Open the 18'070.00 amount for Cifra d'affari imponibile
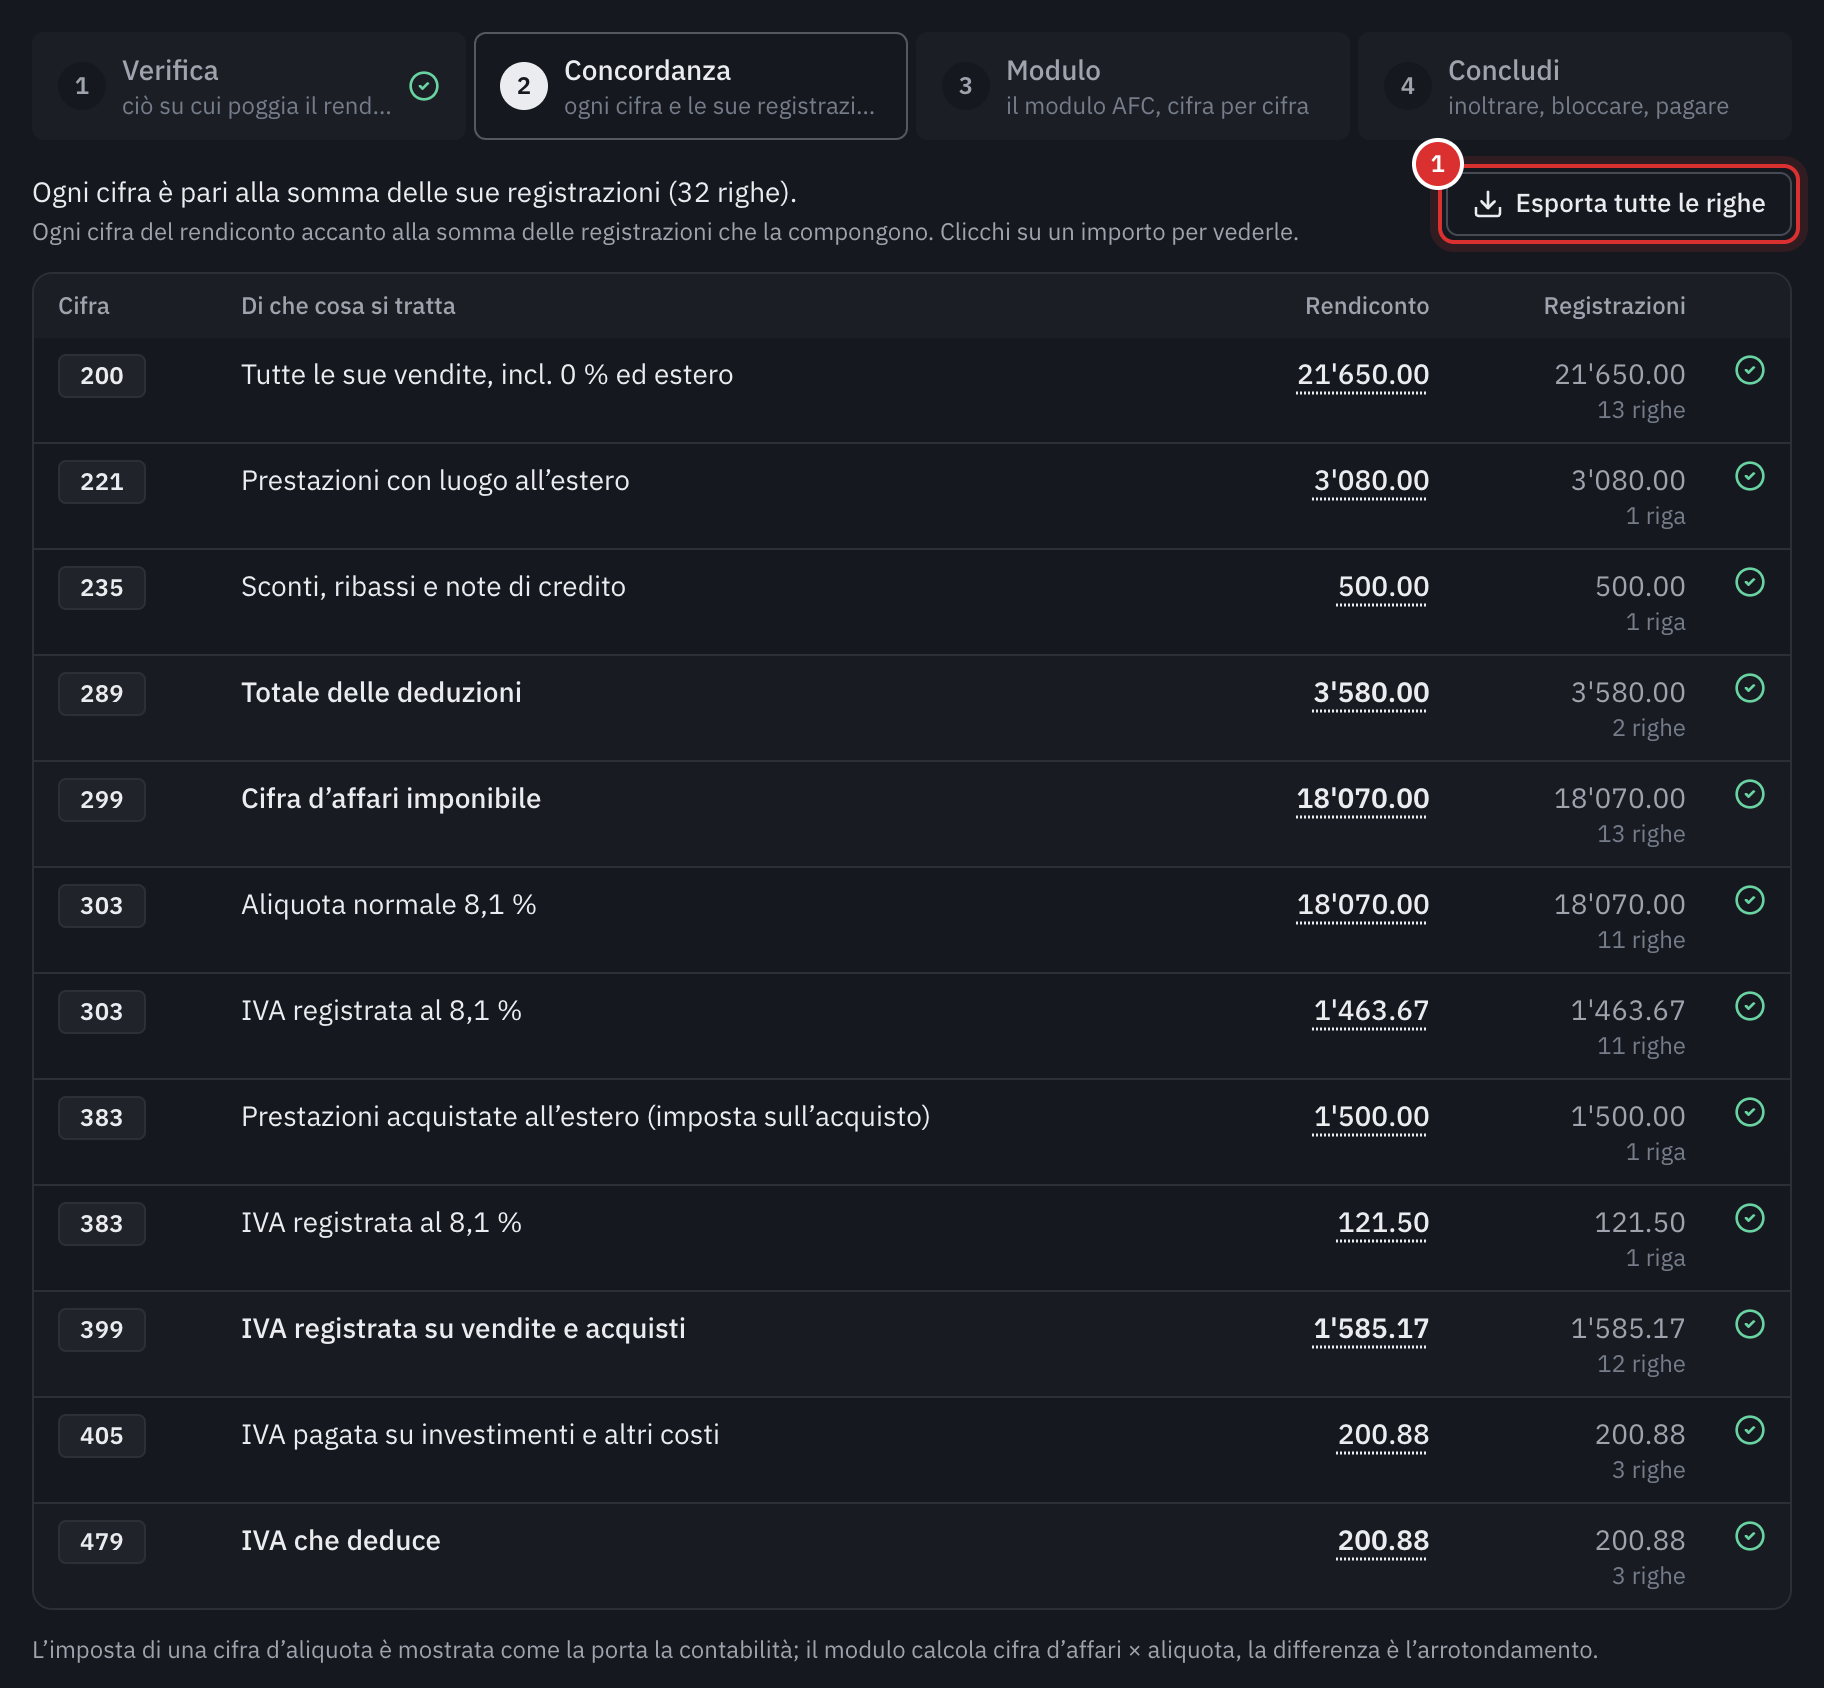The image size is (1824, 1688). (x=1362, y=799)
